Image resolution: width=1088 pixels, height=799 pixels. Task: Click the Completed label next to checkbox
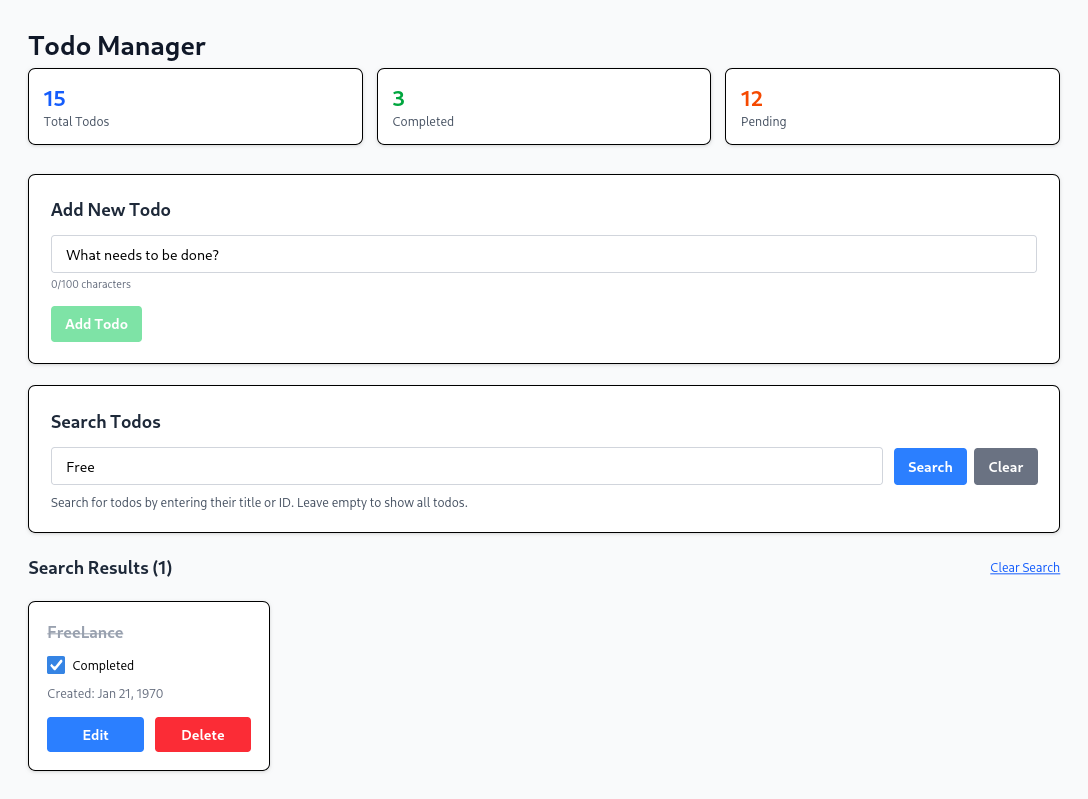coord(102,665)
